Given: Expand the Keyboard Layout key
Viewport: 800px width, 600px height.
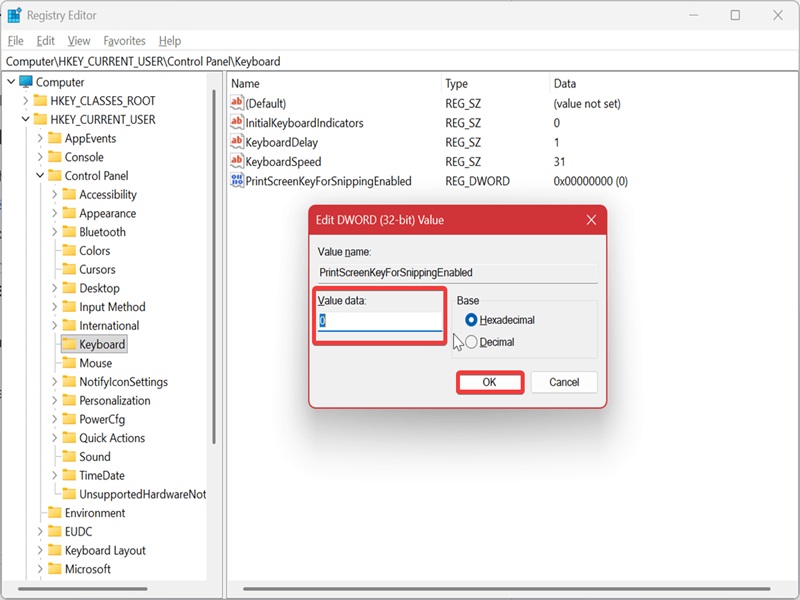Looking at the screenshot, I should click(x=40, y=550).
